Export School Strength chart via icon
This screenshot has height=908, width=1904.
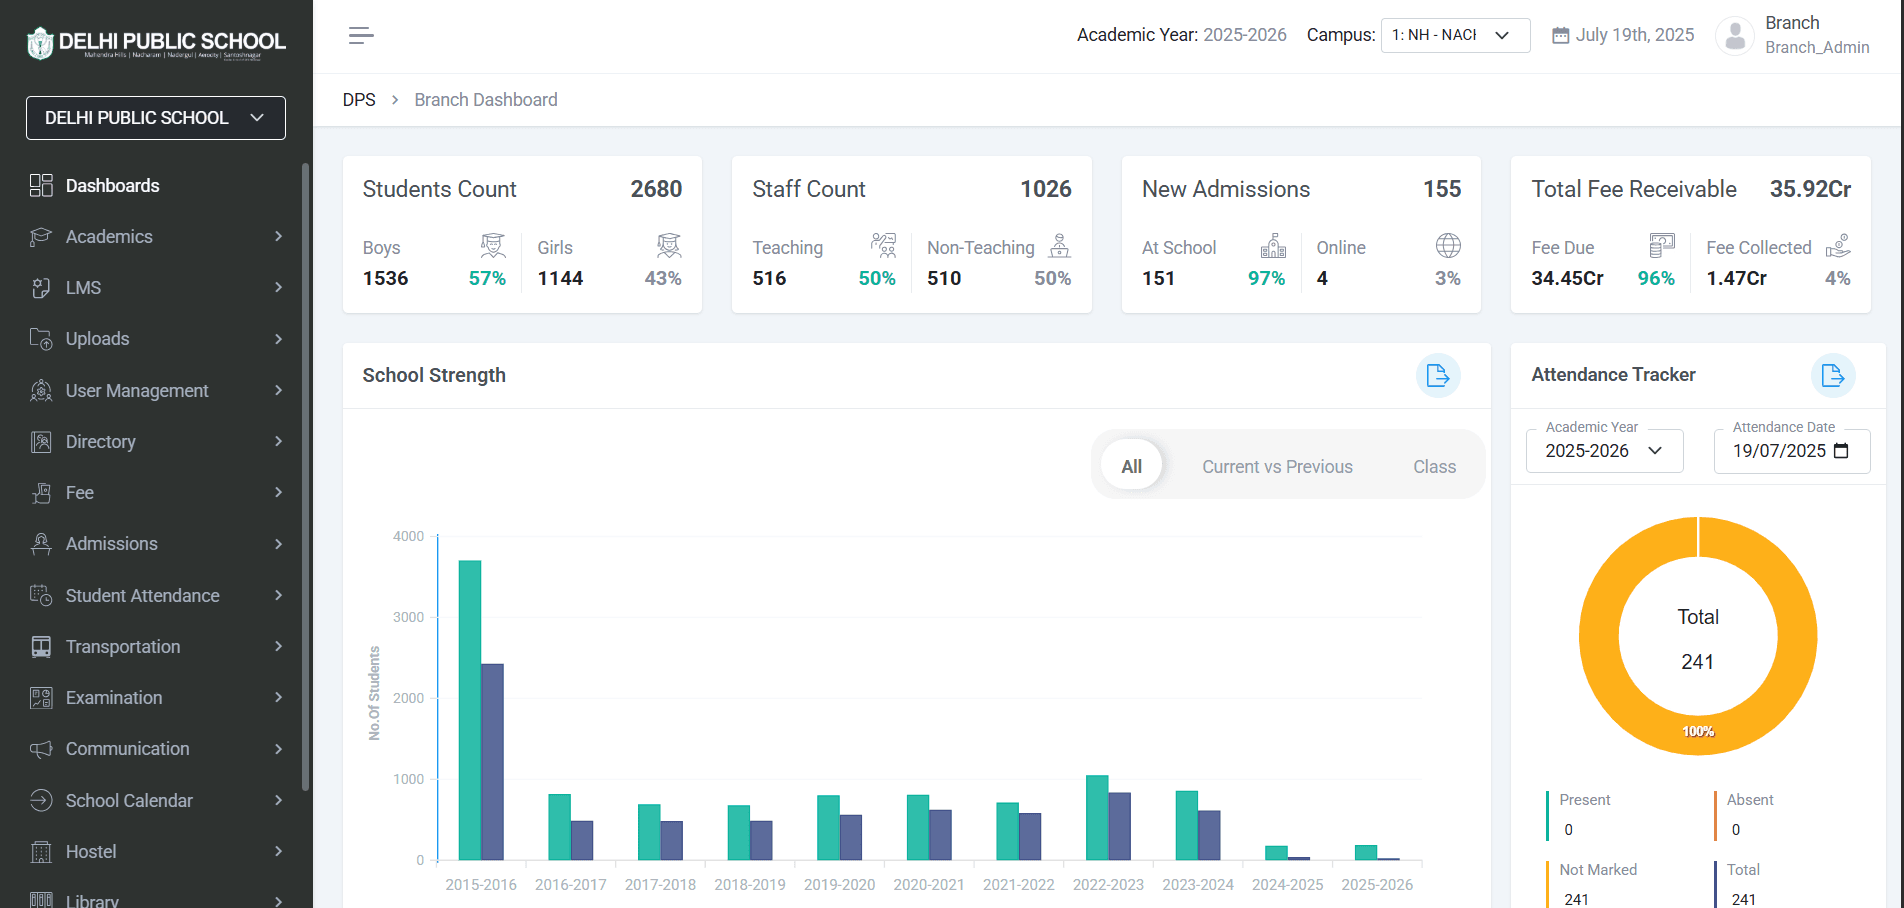tap(1438, 375)
